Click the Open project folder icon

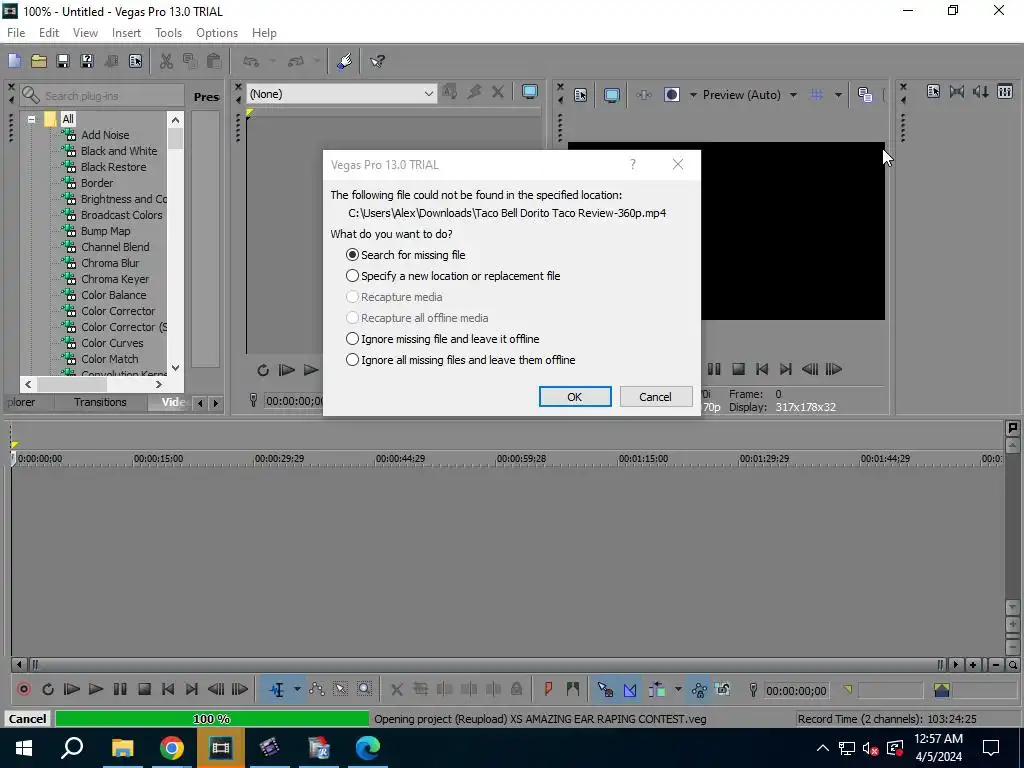[x=39, y=61]
